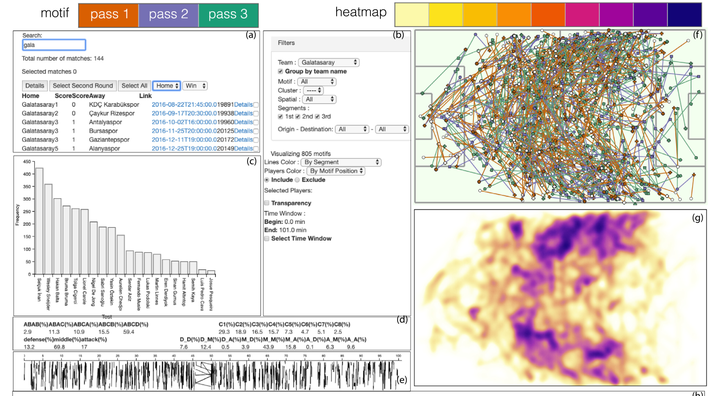720x396 pixels.
Task: Click the Details button above match table
Action: click(34, 85)
